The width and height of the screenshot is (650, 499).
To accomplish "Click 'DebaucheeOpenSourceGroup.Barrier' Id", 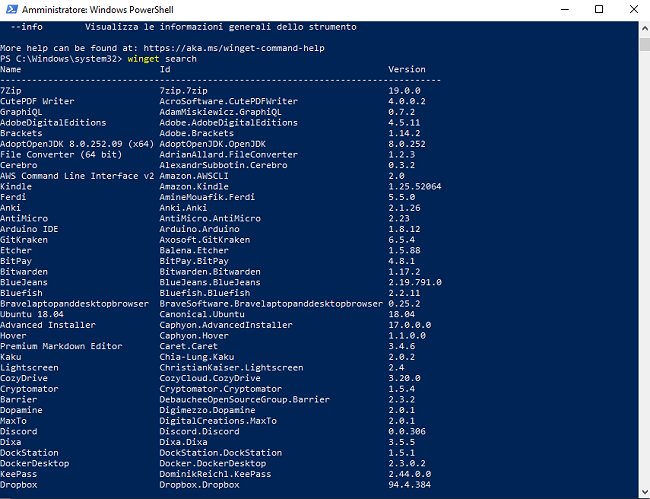I will click(245, 400).
